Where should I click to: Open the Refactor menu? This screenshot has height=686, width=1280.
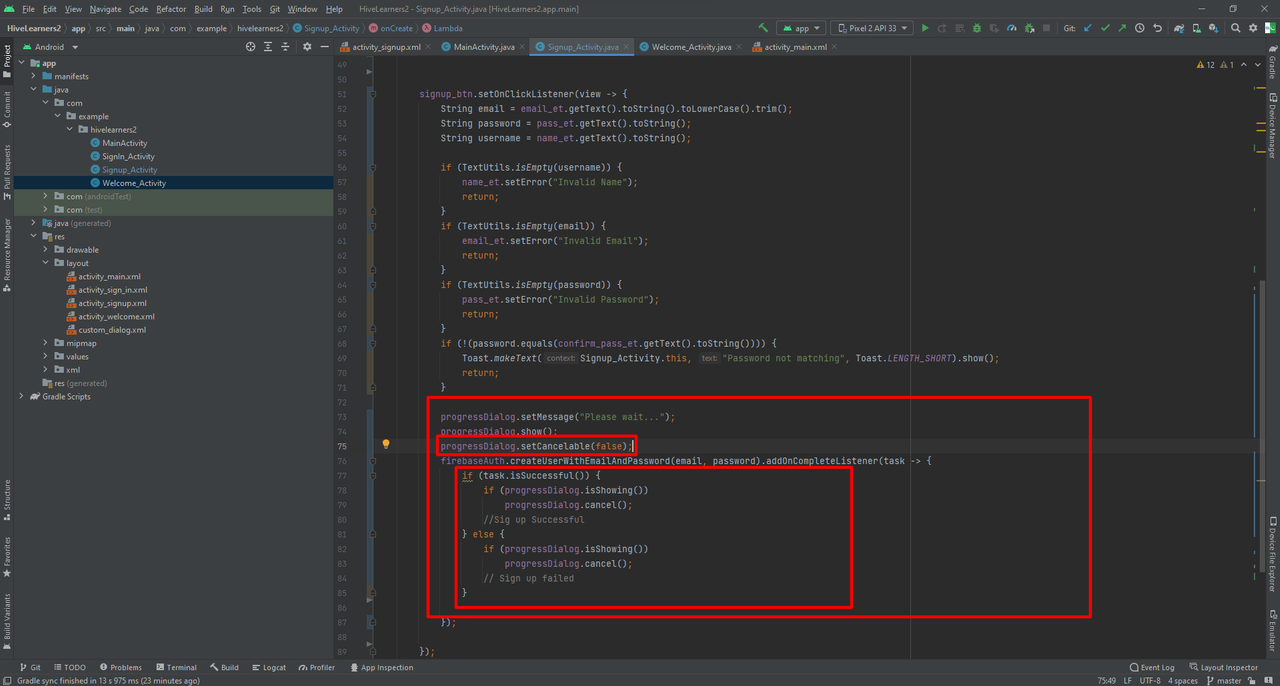click(x=171, y=9)
